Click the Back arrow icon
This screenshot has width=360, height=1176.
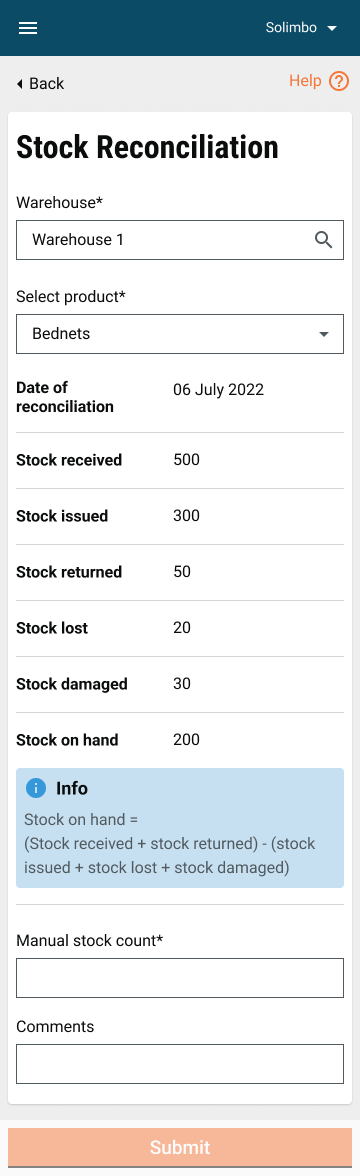pos(20,84)
